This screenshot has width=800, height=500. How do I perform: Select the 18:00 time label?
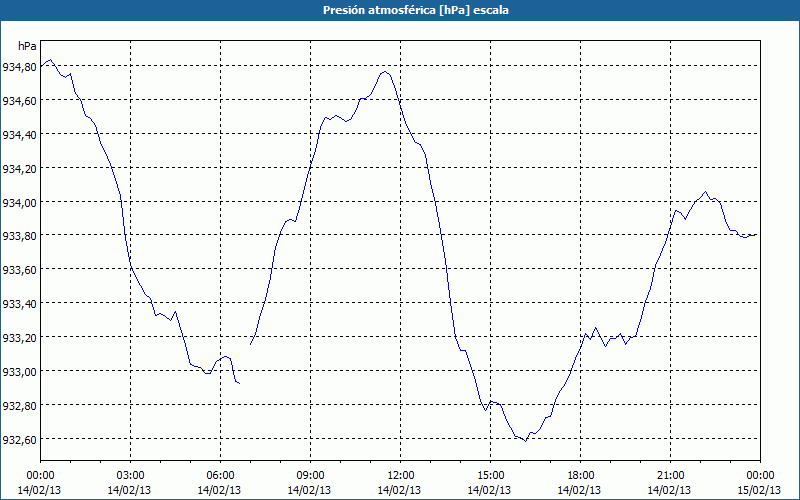coord(580,476)
